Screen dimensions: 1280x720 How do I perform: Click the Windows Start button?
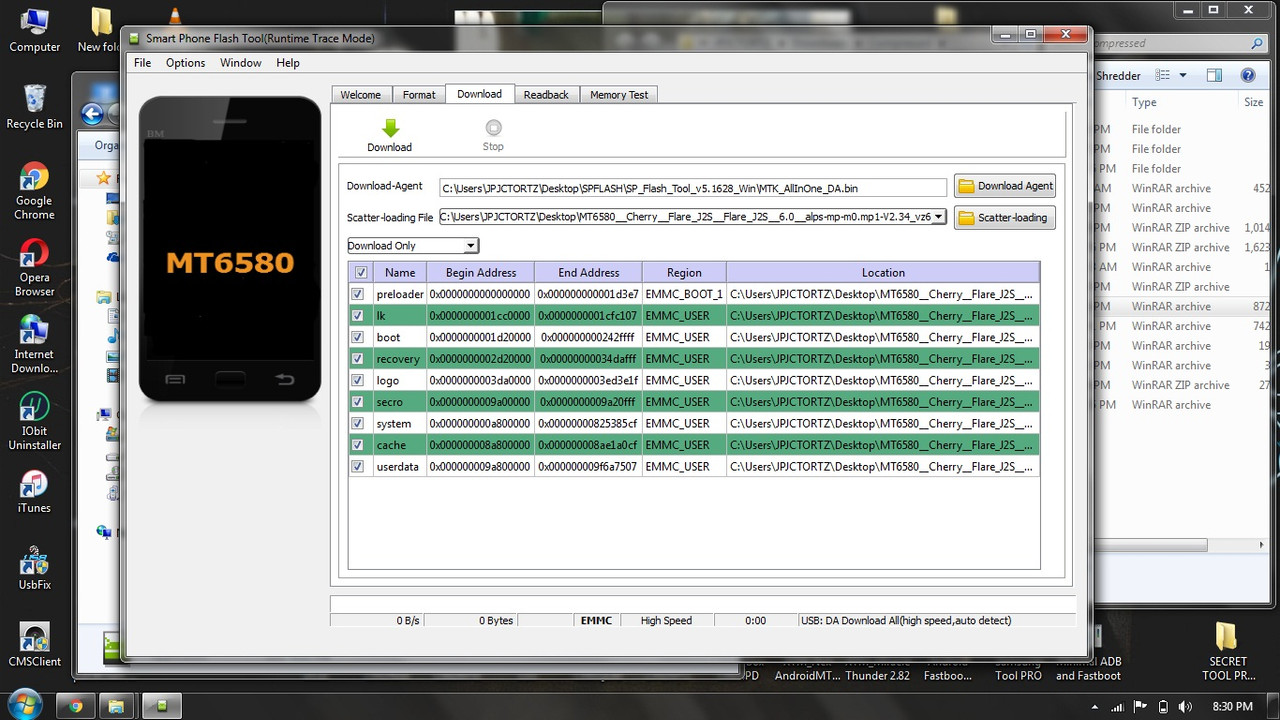click(x=24, y=706)
